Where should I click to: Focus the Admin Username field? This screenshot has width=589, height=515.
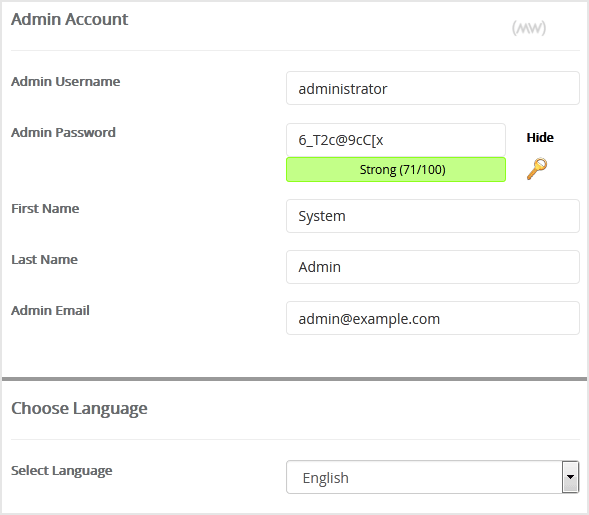[433, 88]
